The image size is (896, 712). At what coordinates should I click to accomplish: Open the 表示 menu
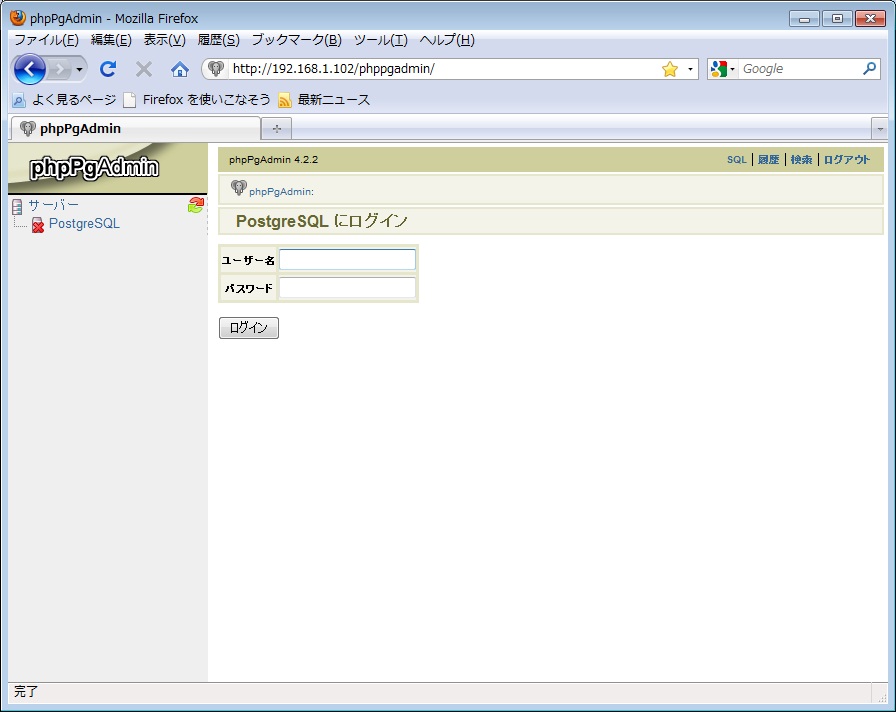(x=165, y=40)
